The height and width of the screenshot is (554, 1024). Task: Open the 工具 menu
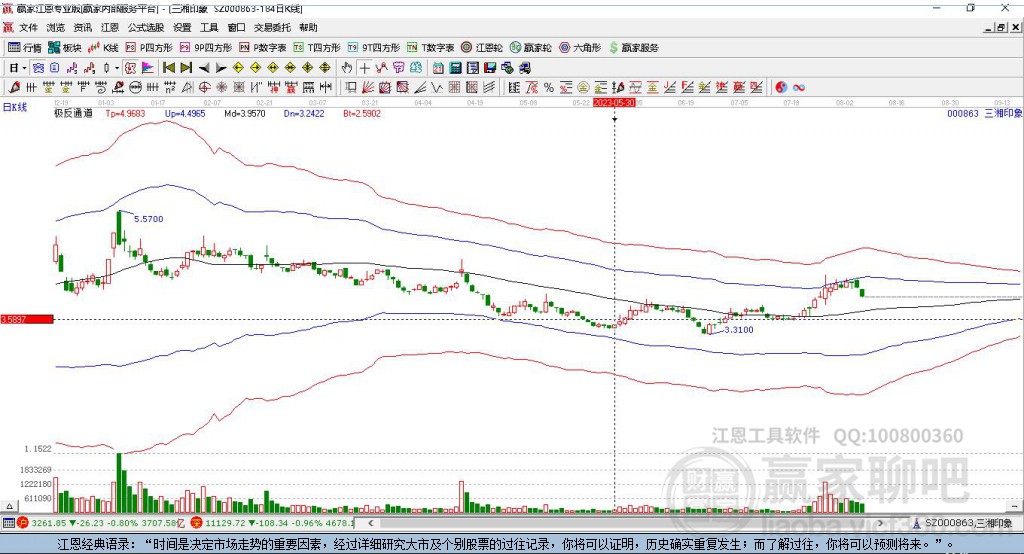click(x=209, y=27)
